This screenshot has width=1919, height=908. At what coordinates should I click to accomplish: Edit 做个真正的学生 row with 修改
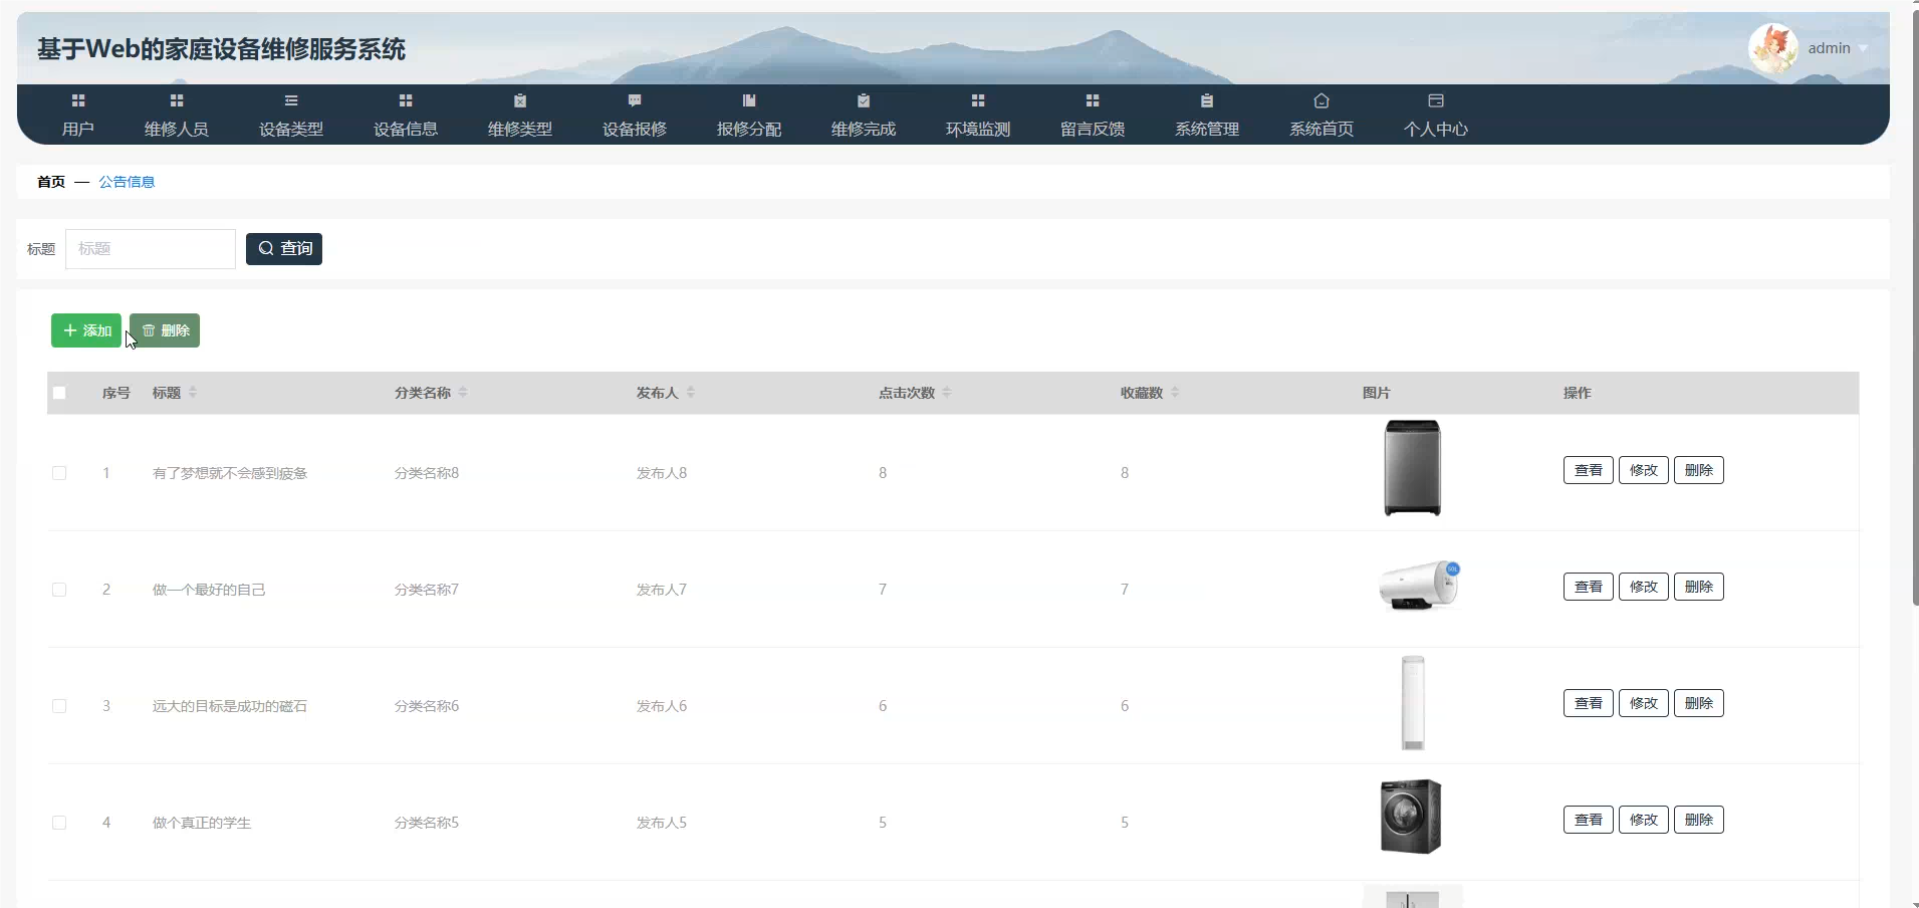tap(1643, 820)
